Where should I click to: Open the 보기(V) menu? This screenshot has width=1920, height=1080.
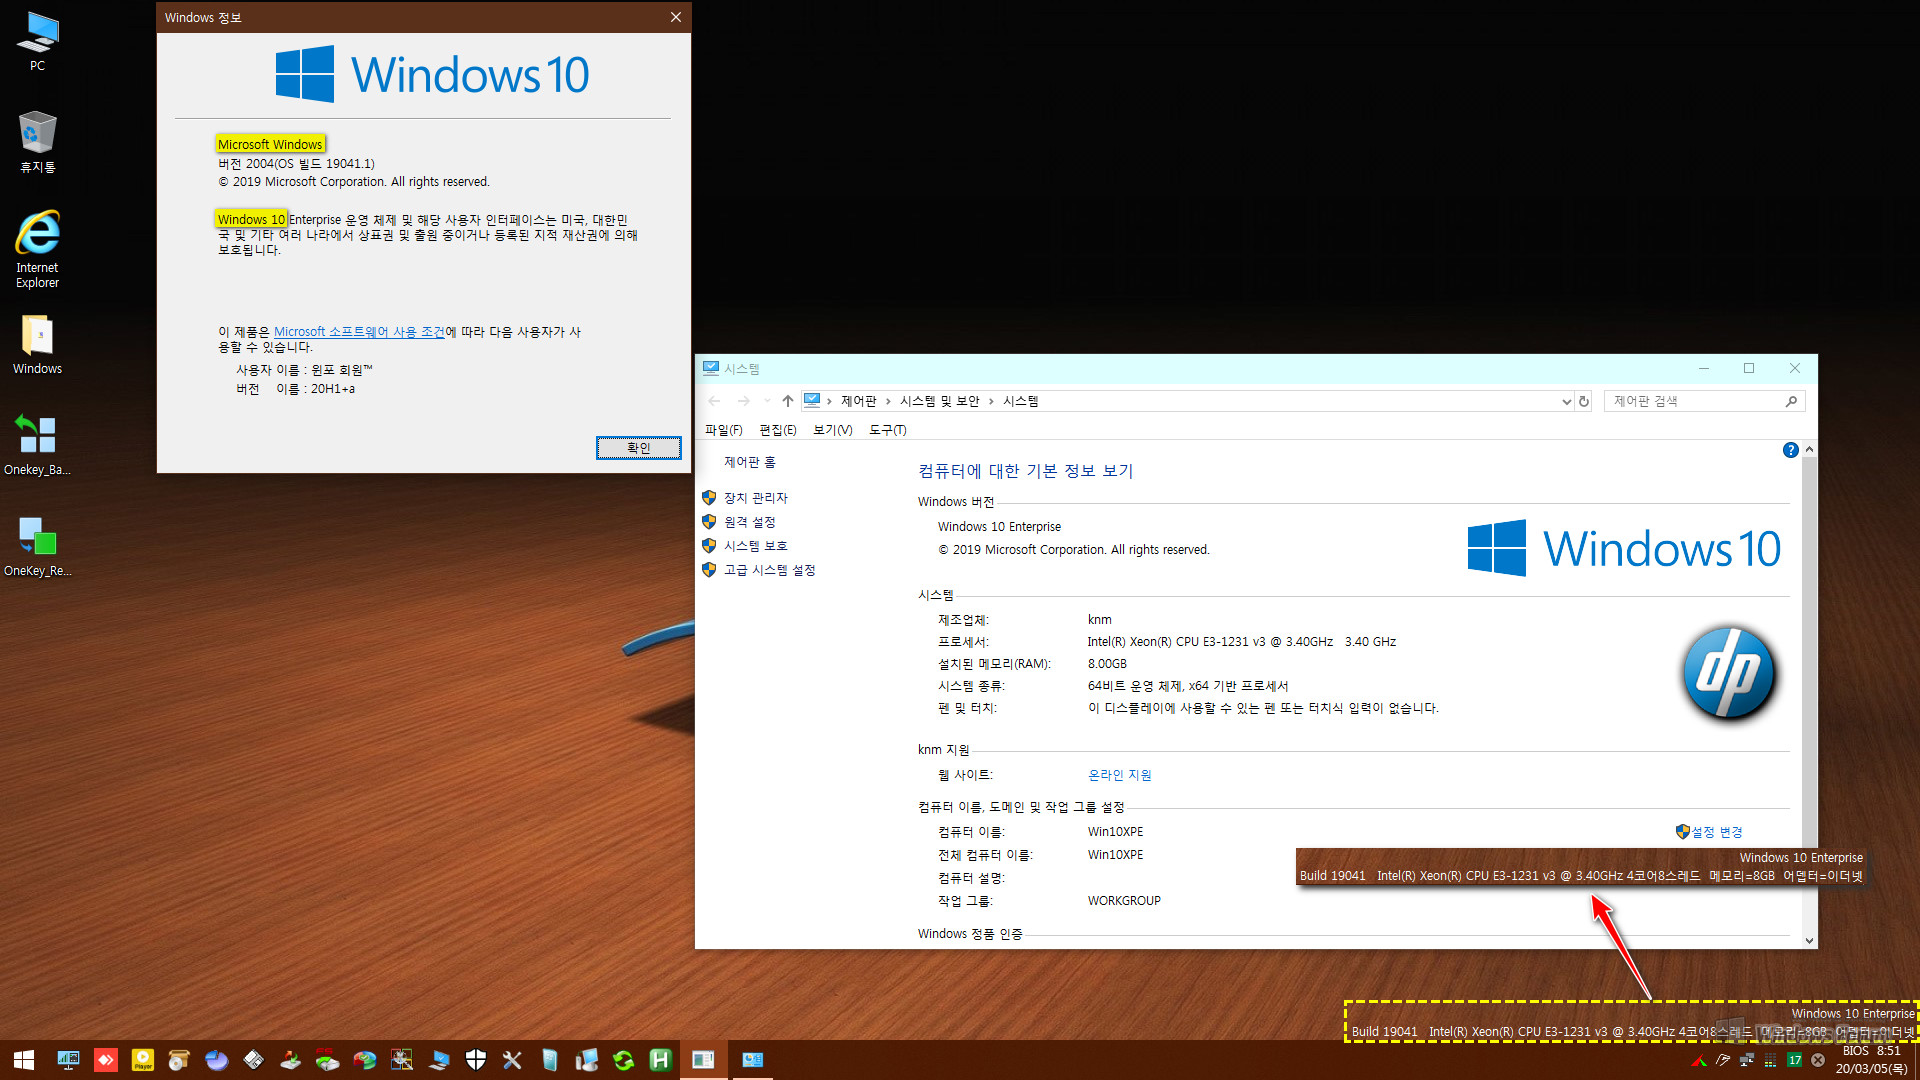(833, 430)
